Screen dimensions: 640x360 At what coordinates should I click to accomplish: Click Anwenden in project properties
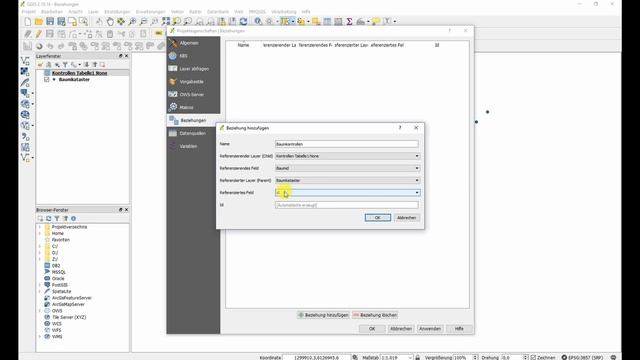click(x=430, y=329)
